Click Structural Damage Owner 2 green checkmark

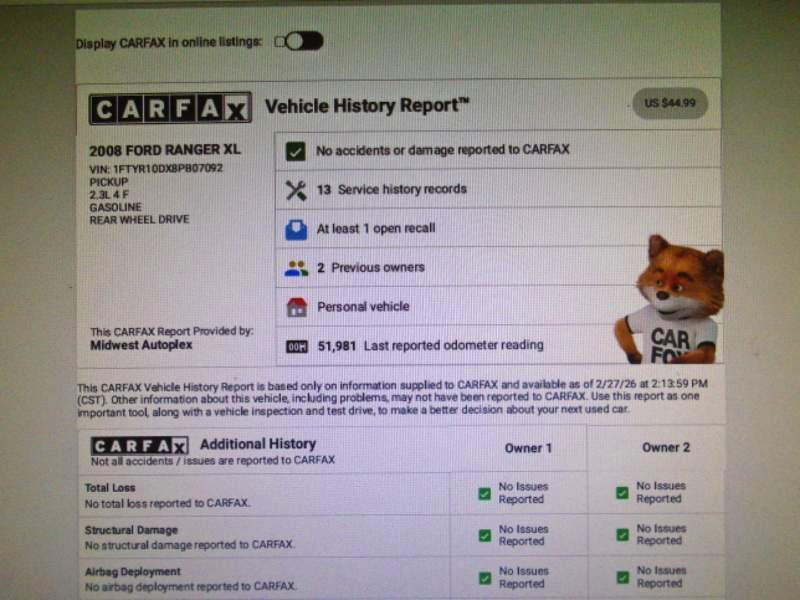[622, 535]
